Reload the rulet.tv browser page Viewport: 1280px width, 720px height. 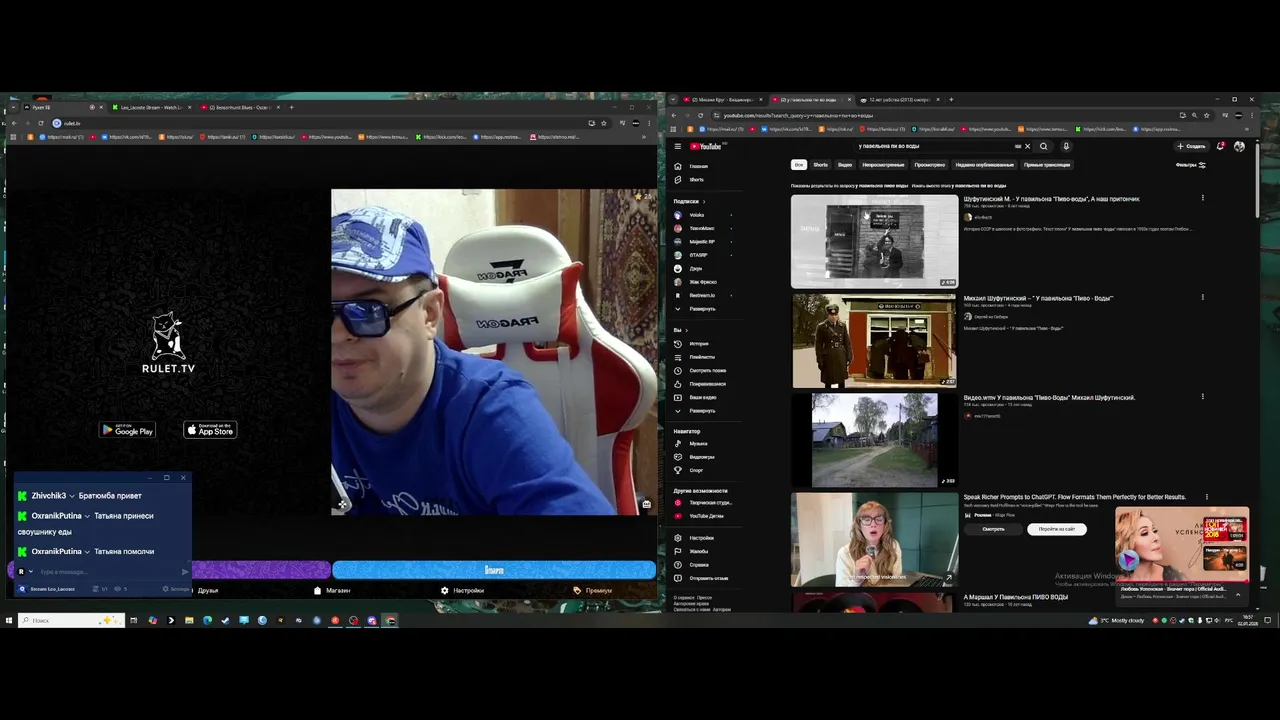(41, 123)
